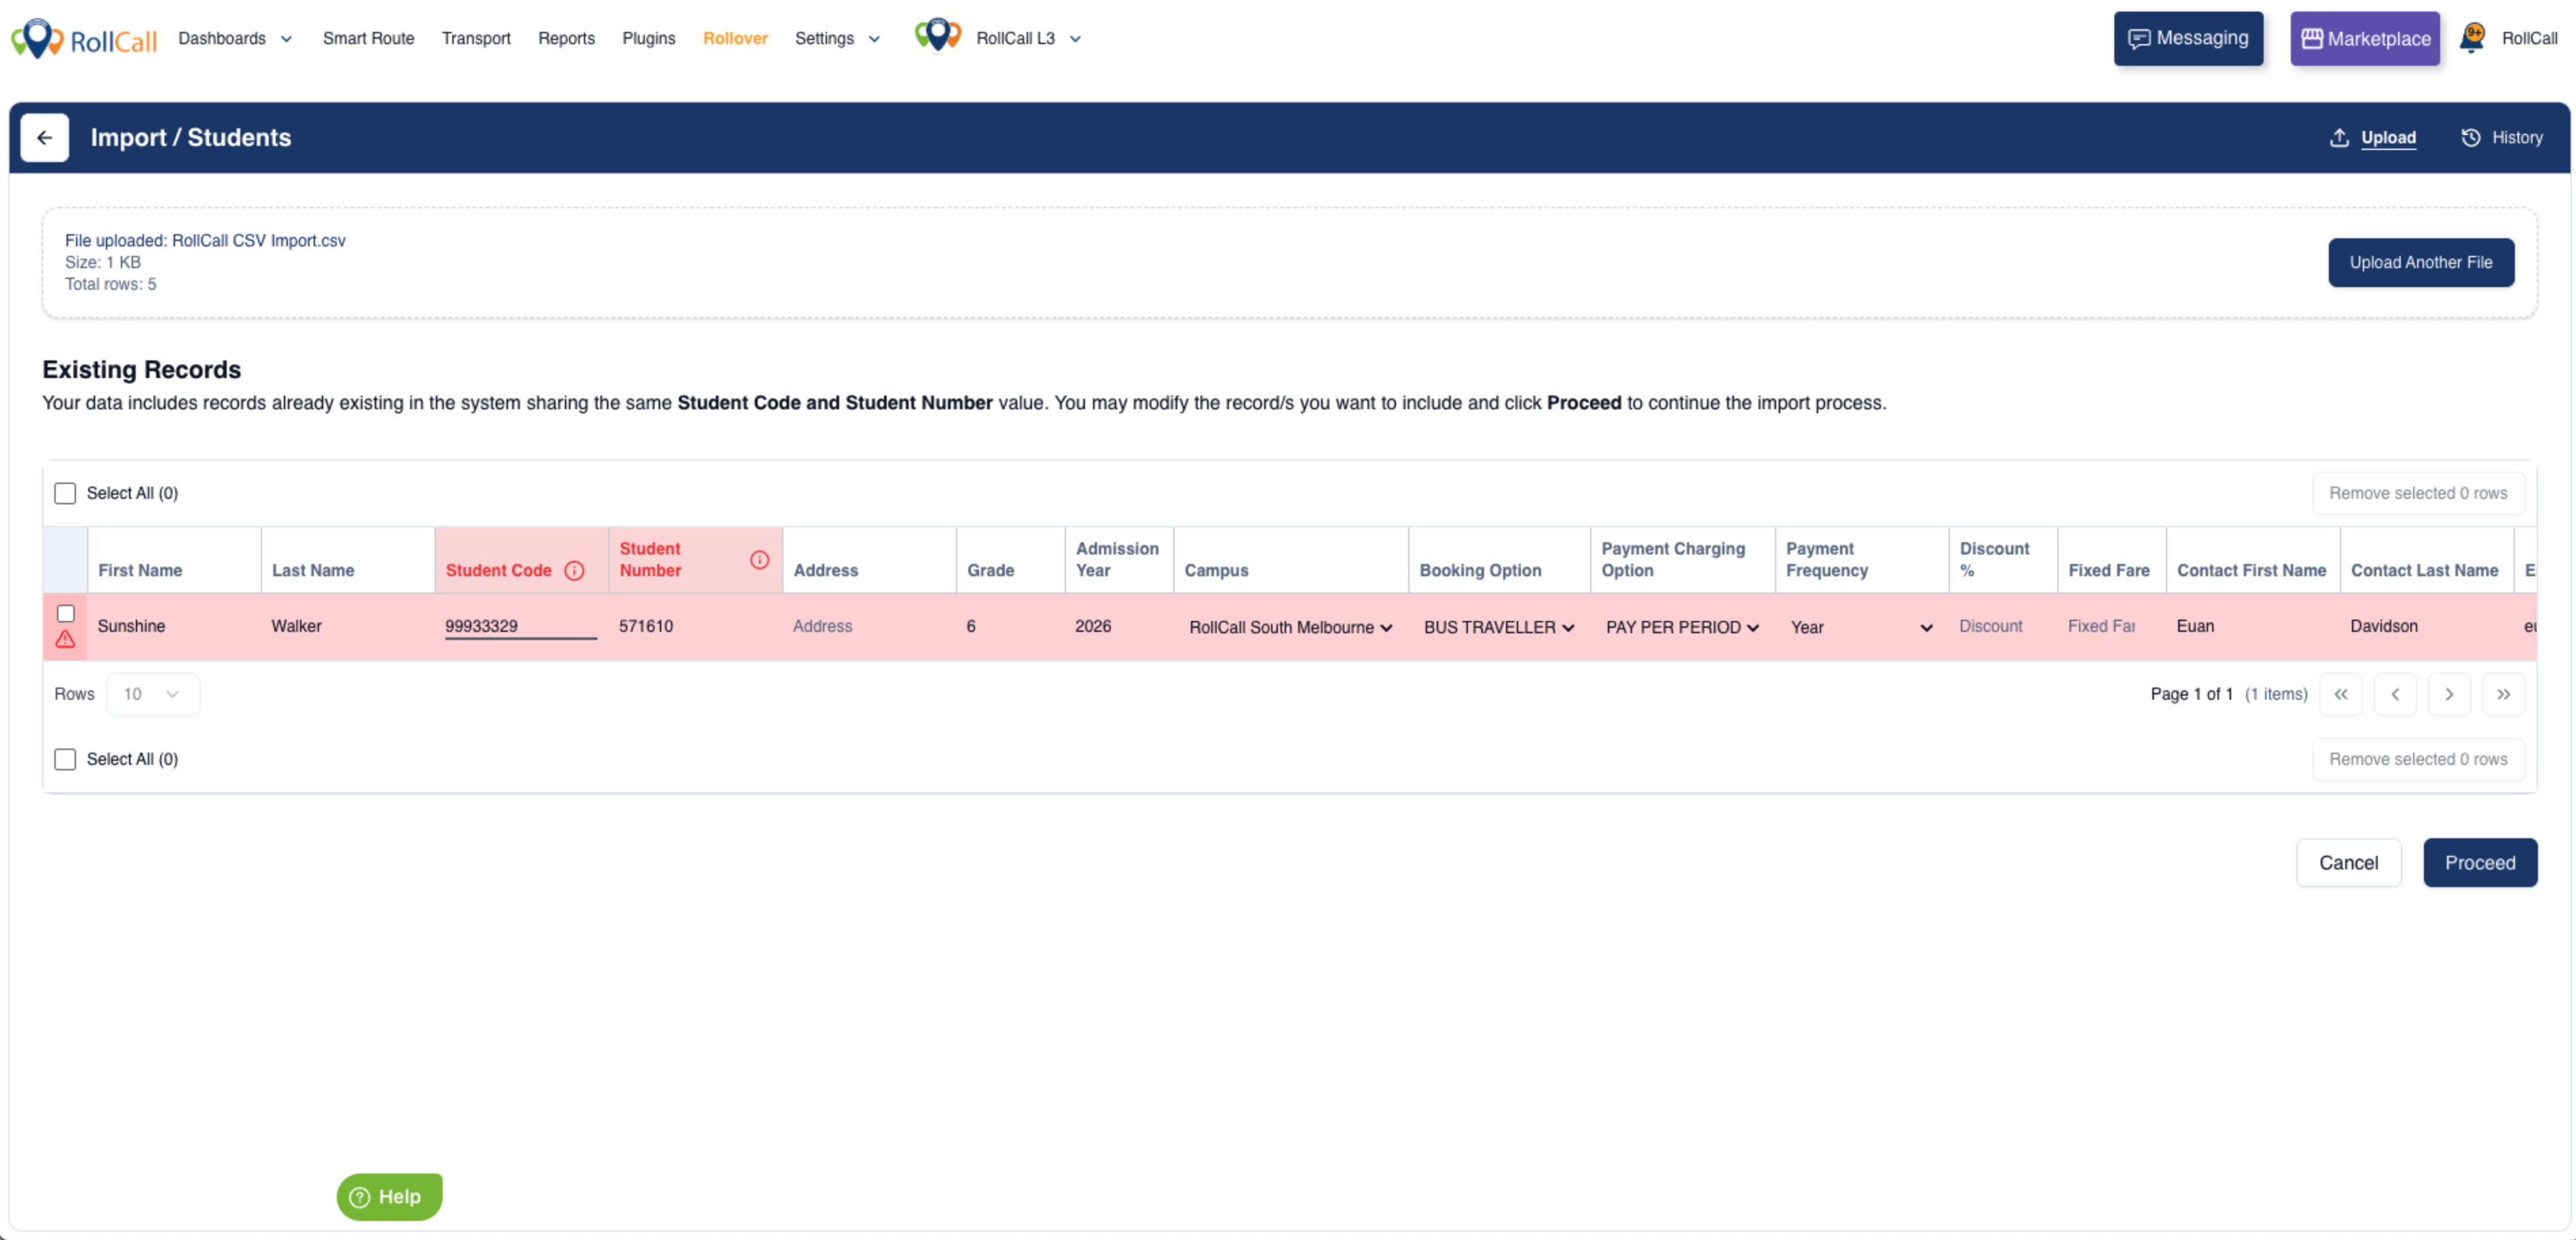Image resolution: width=2576 pixels, height=1240 pixels.
Task: Tick the bottom Select All checkbox
Action: (65, 759)
